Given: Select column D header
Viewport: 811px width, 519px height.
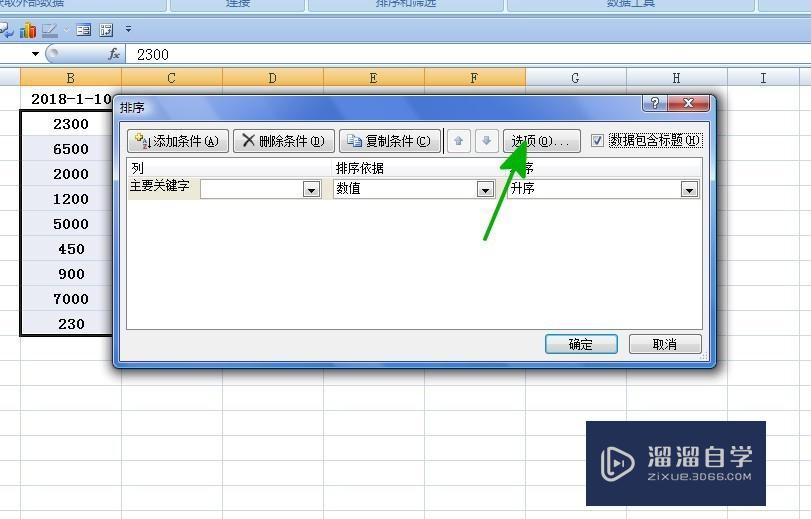Looking at the screenshot, I should pyautogui.click(x=273, y=78).
